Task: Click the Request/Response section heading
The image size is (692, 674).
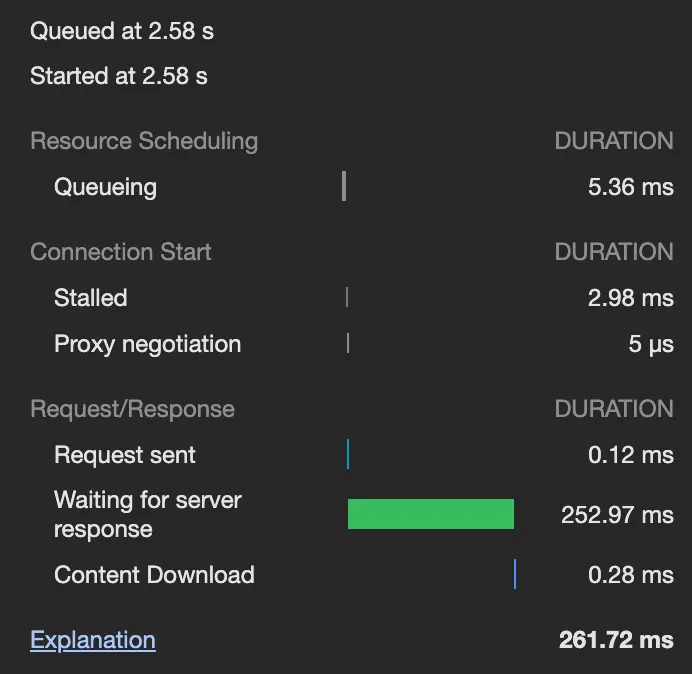Action: (133, 409)
